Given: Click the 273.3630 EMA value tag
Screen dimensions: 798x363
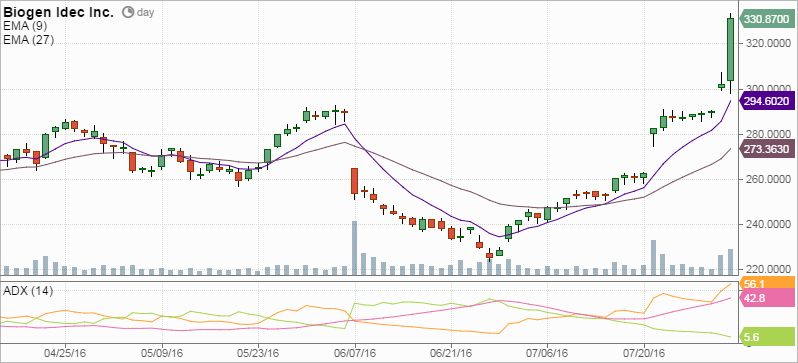Looking at the screenshot, I should (x=767, y=150).
